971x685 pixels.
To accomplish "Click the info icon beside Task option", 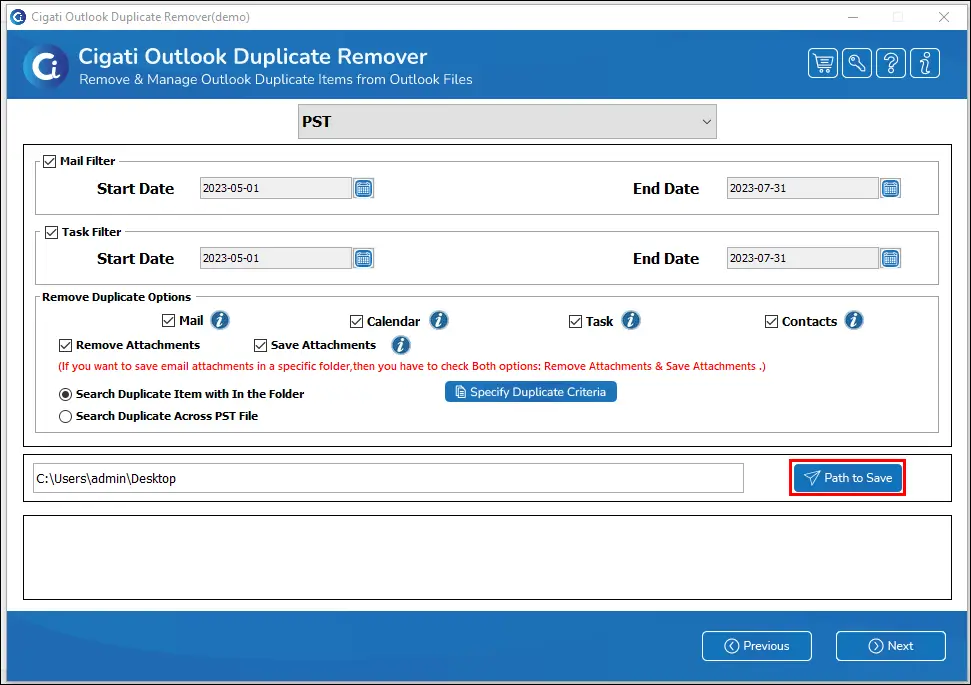I will (x=630, y=320).
